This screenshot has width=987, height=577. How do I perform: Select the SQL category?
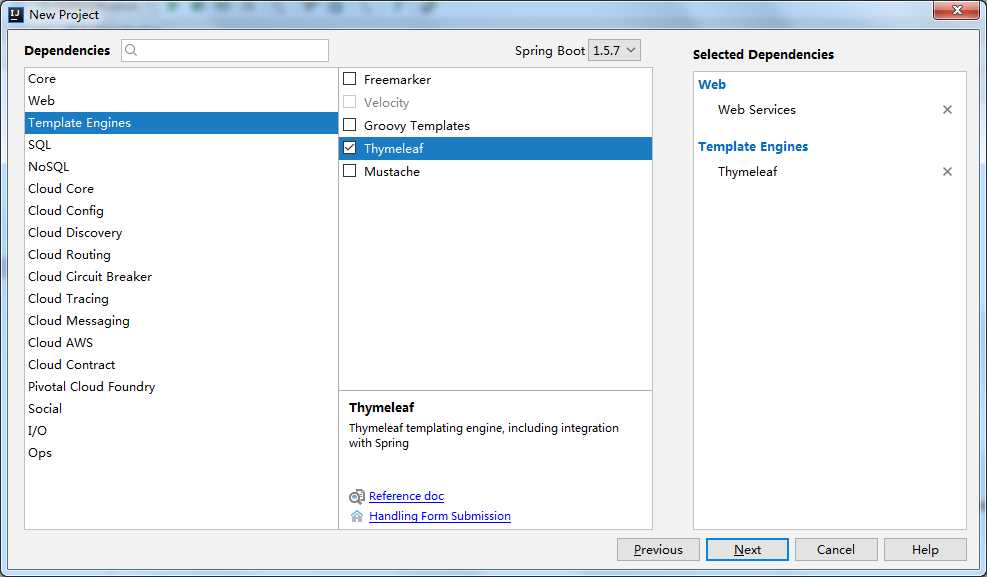tap(181, 145)
